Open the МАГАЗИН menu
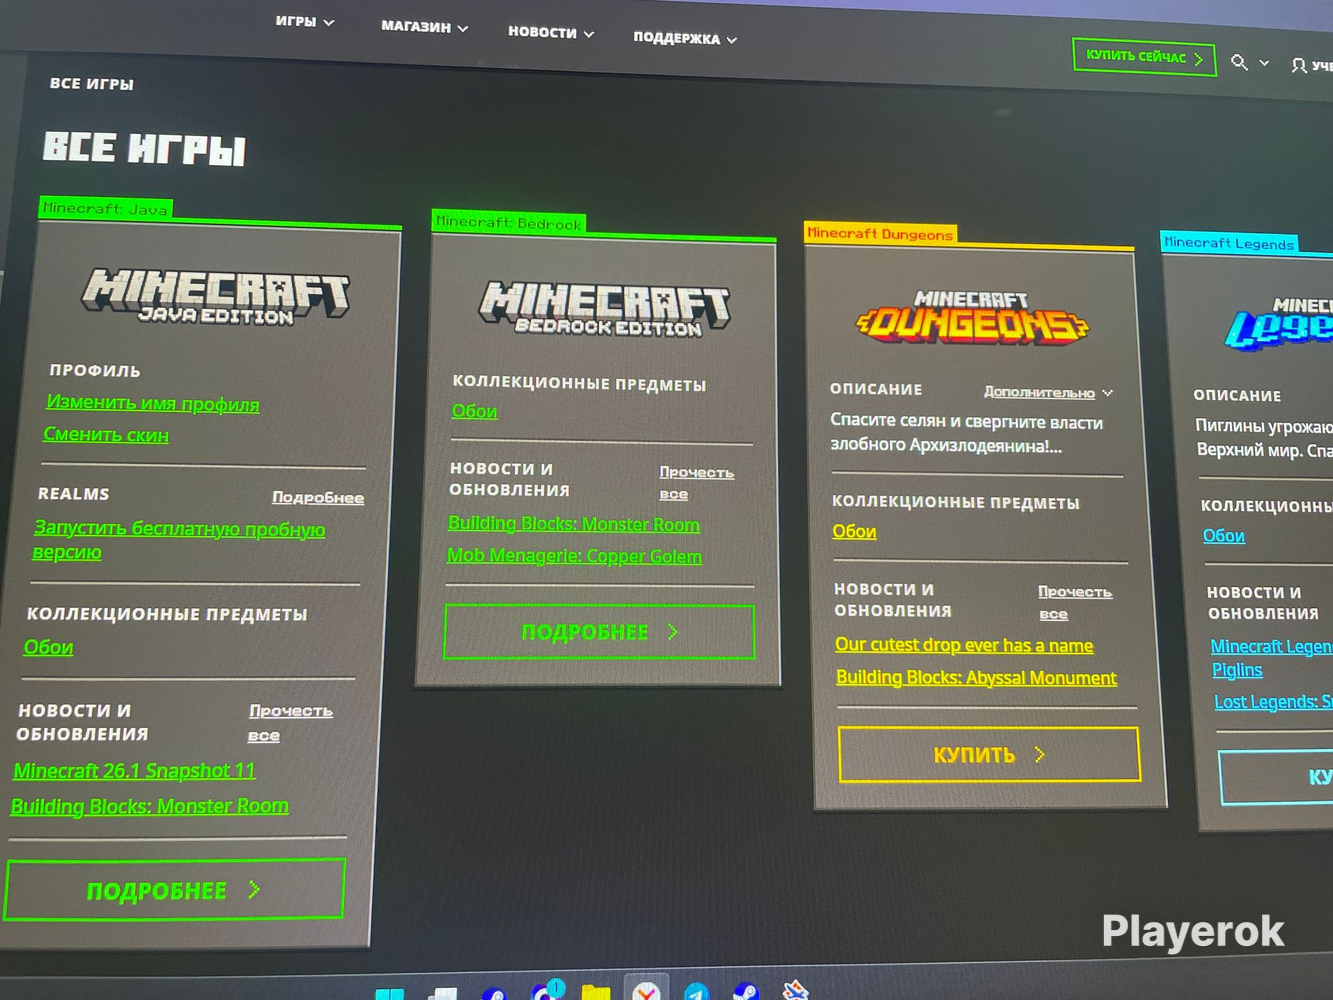Image resolution: width=1333 pixels, height=1000 pixels. [x=424, y=27]
